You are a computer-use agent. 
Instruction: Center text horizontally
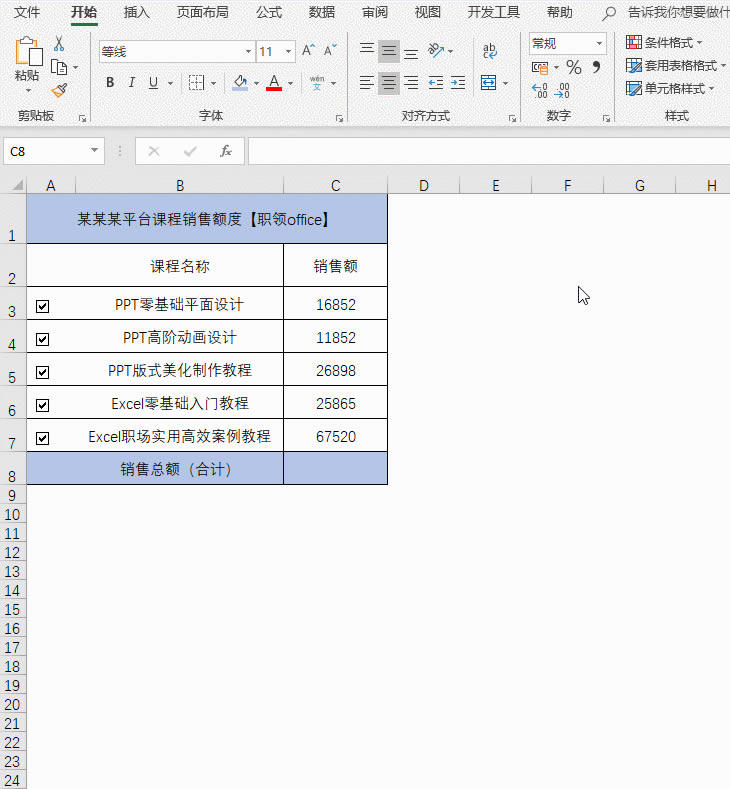(388, 83)
